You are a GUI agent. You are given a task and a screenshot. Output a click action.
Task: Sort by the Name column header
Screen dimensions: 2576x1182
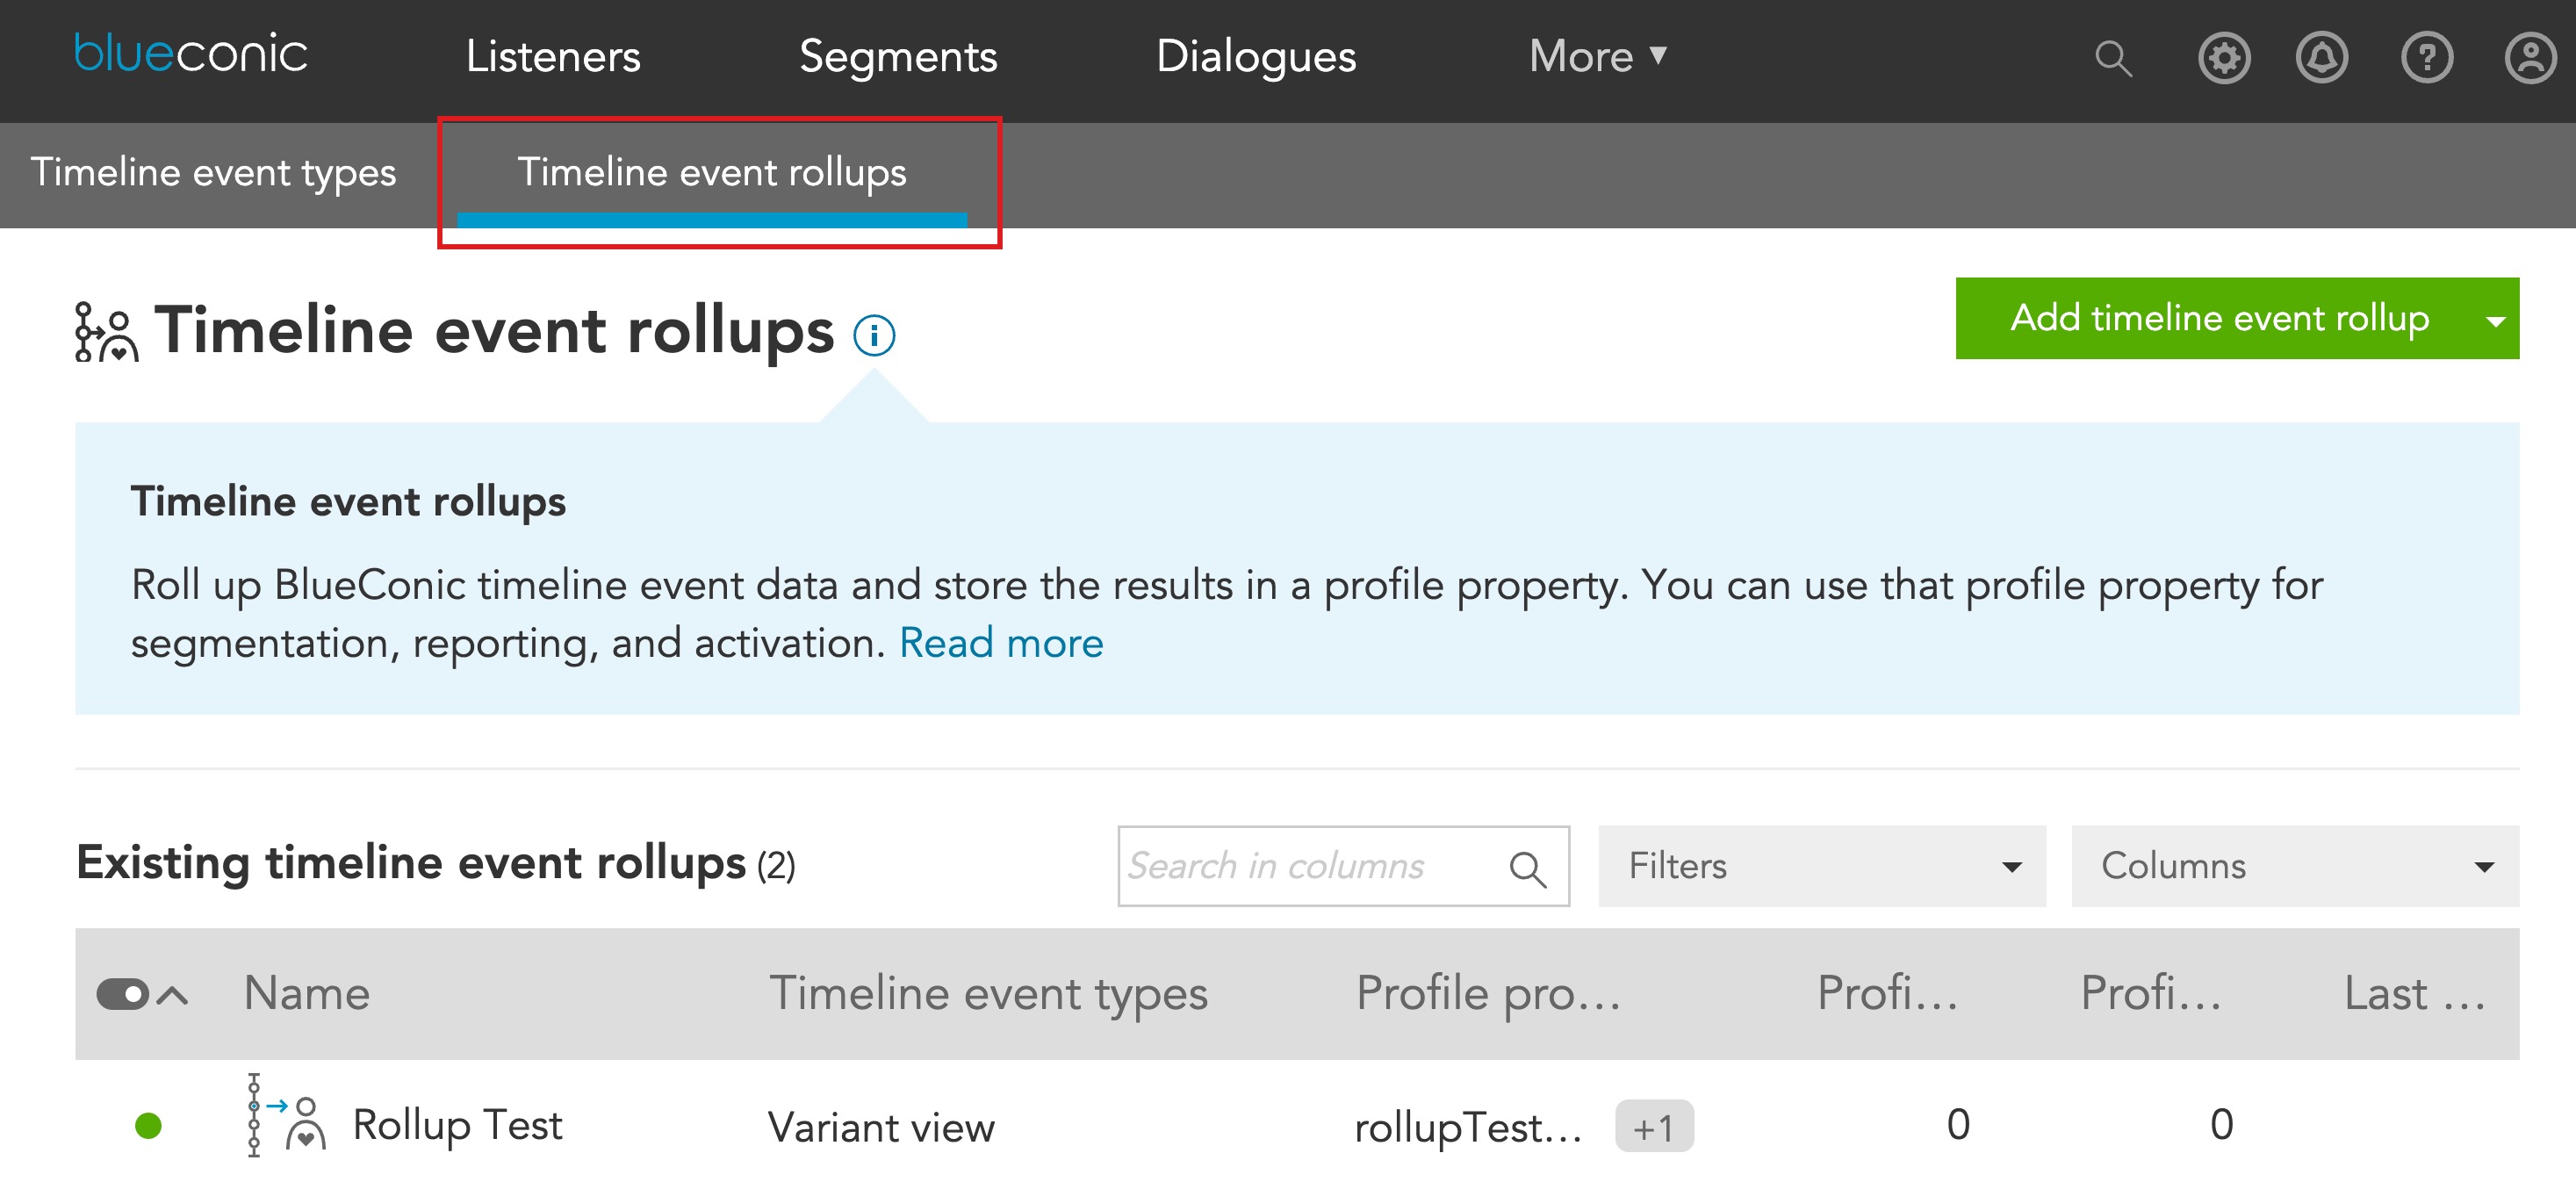pyautogui.click(x=307, y=993)
